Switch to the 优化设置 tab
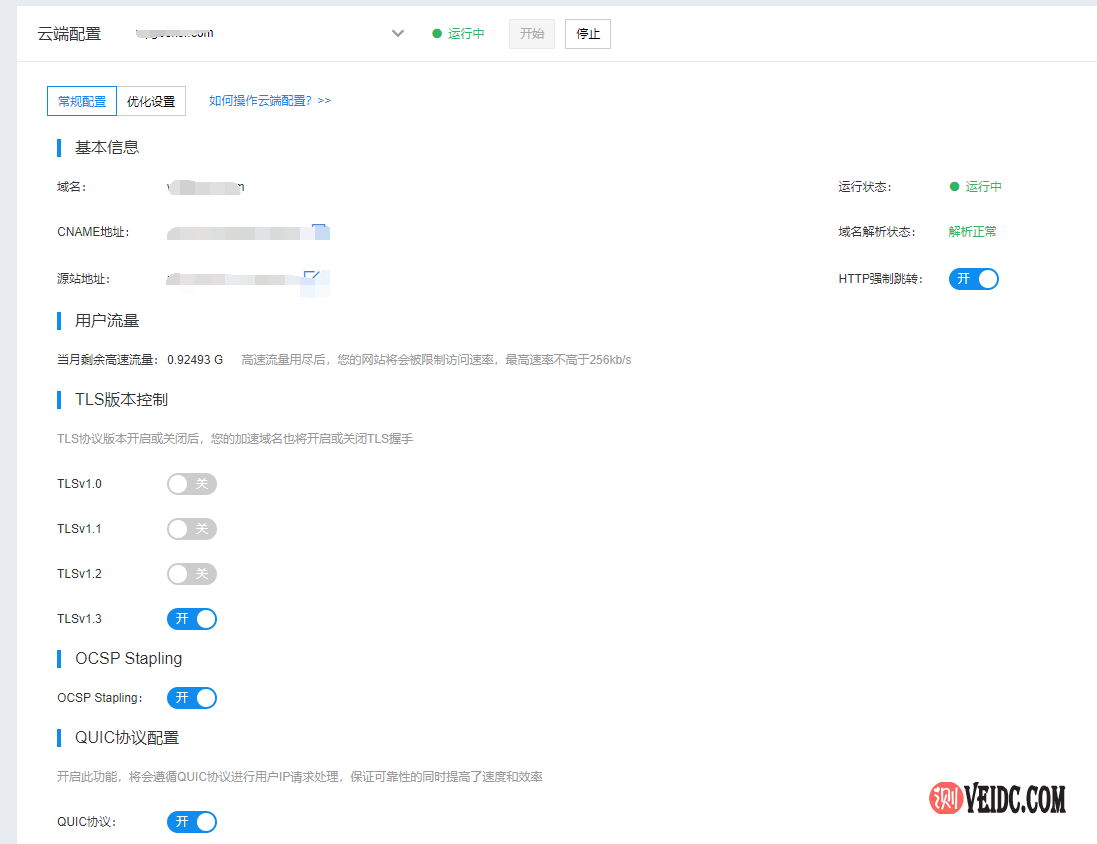Viewport: 1097px width, 844px height. tap(150, 101)
